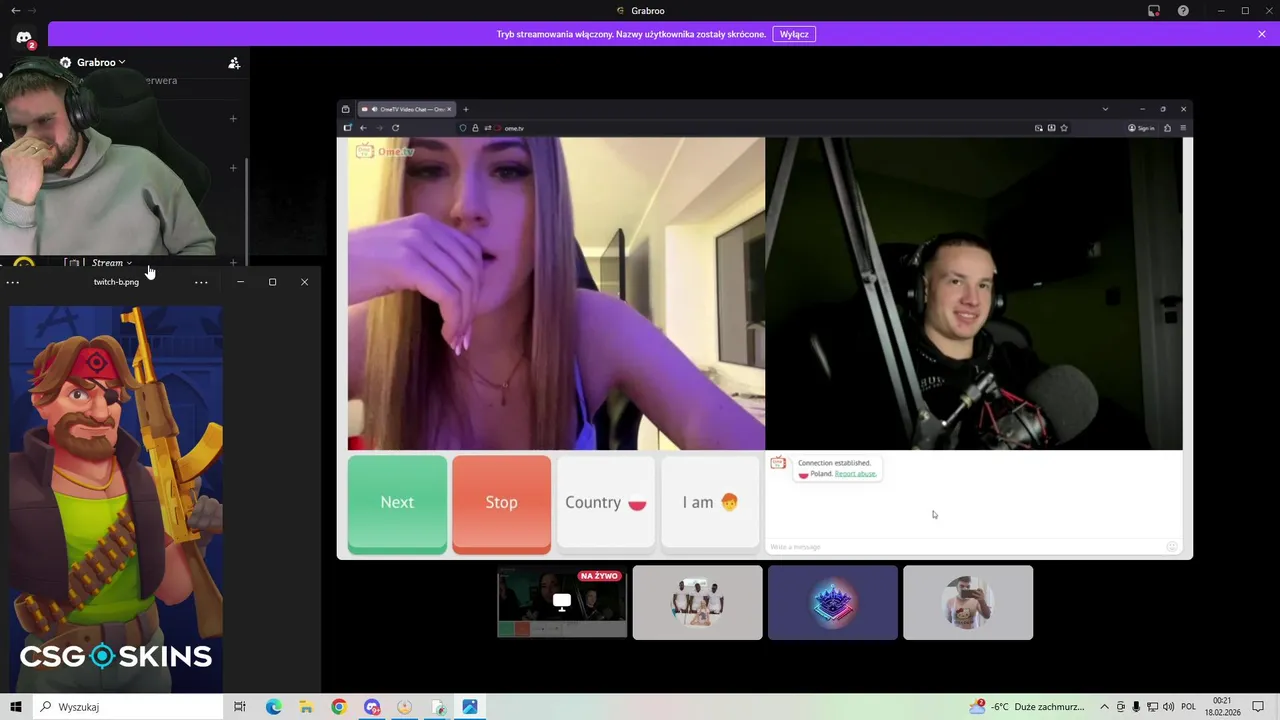The width and height of the screenshot is (1280, 720).
Task: Open Task View on the taskbar
Action: pos(240,707)
